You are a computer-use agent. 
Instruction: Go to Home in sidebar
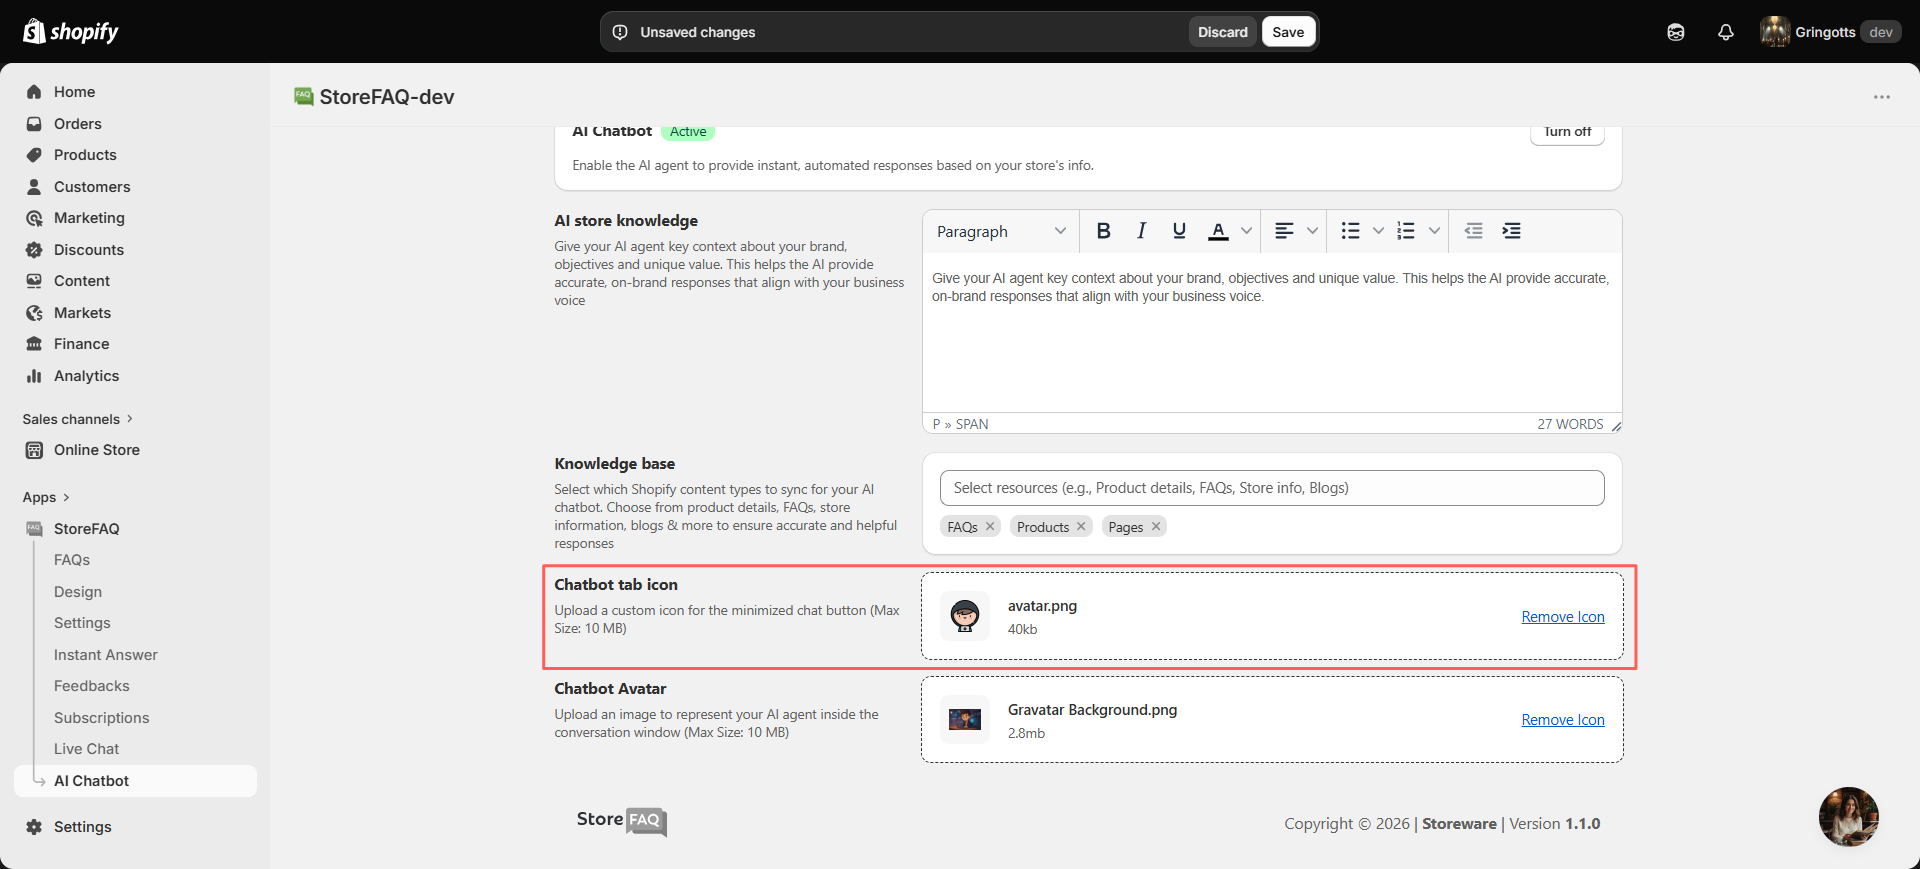[x=135, y=92]
